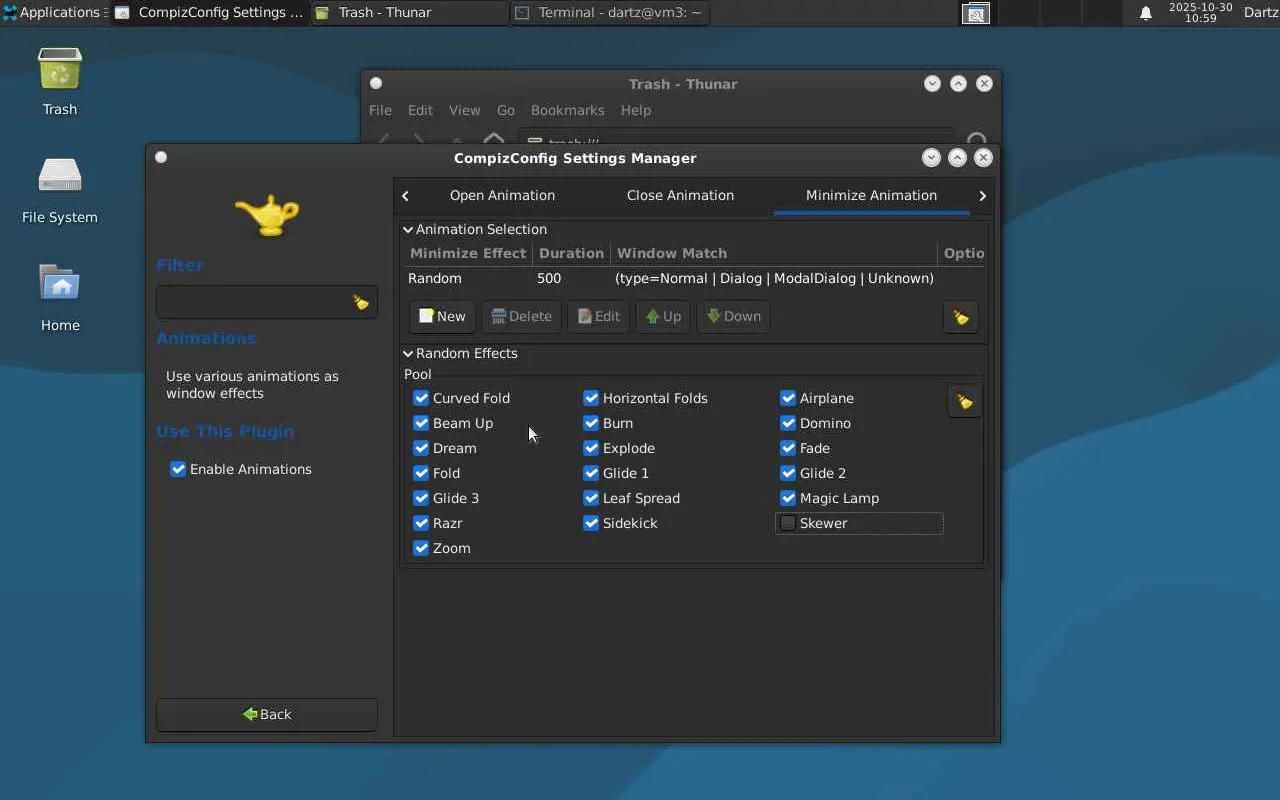This screenshot has height=800, width=1280.
Task: Focus the Filter input field
Action: click(267, 303)
